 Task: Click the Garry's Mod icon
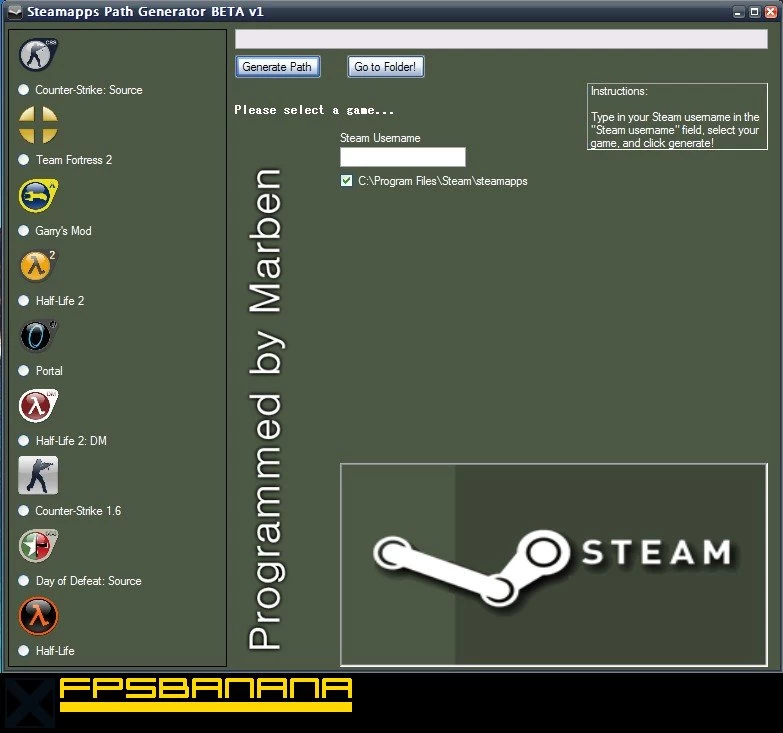(x=38, y=196)
